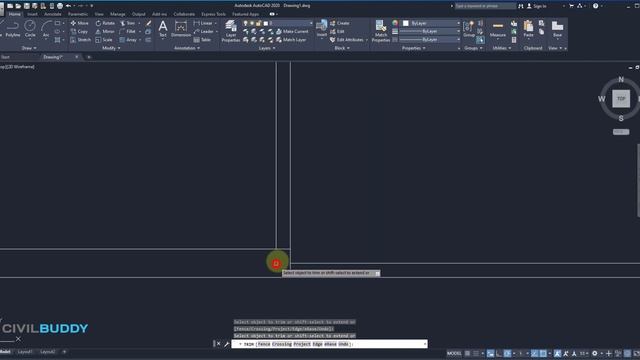
Task: Activate the Fillet tool
Action: 128,31
